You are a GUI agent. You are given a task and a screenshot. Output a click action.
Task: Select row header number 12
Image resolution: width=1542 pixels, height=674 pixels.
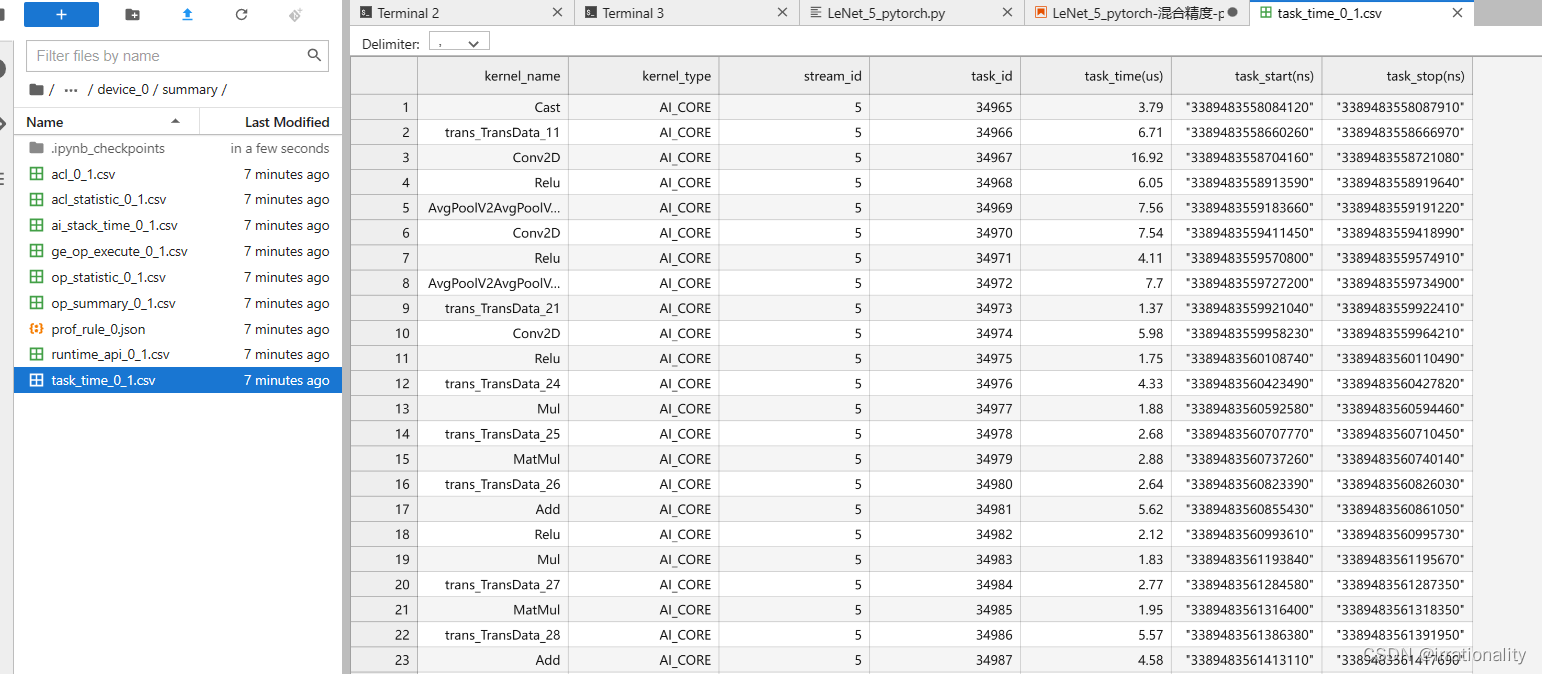coord(384,383)
